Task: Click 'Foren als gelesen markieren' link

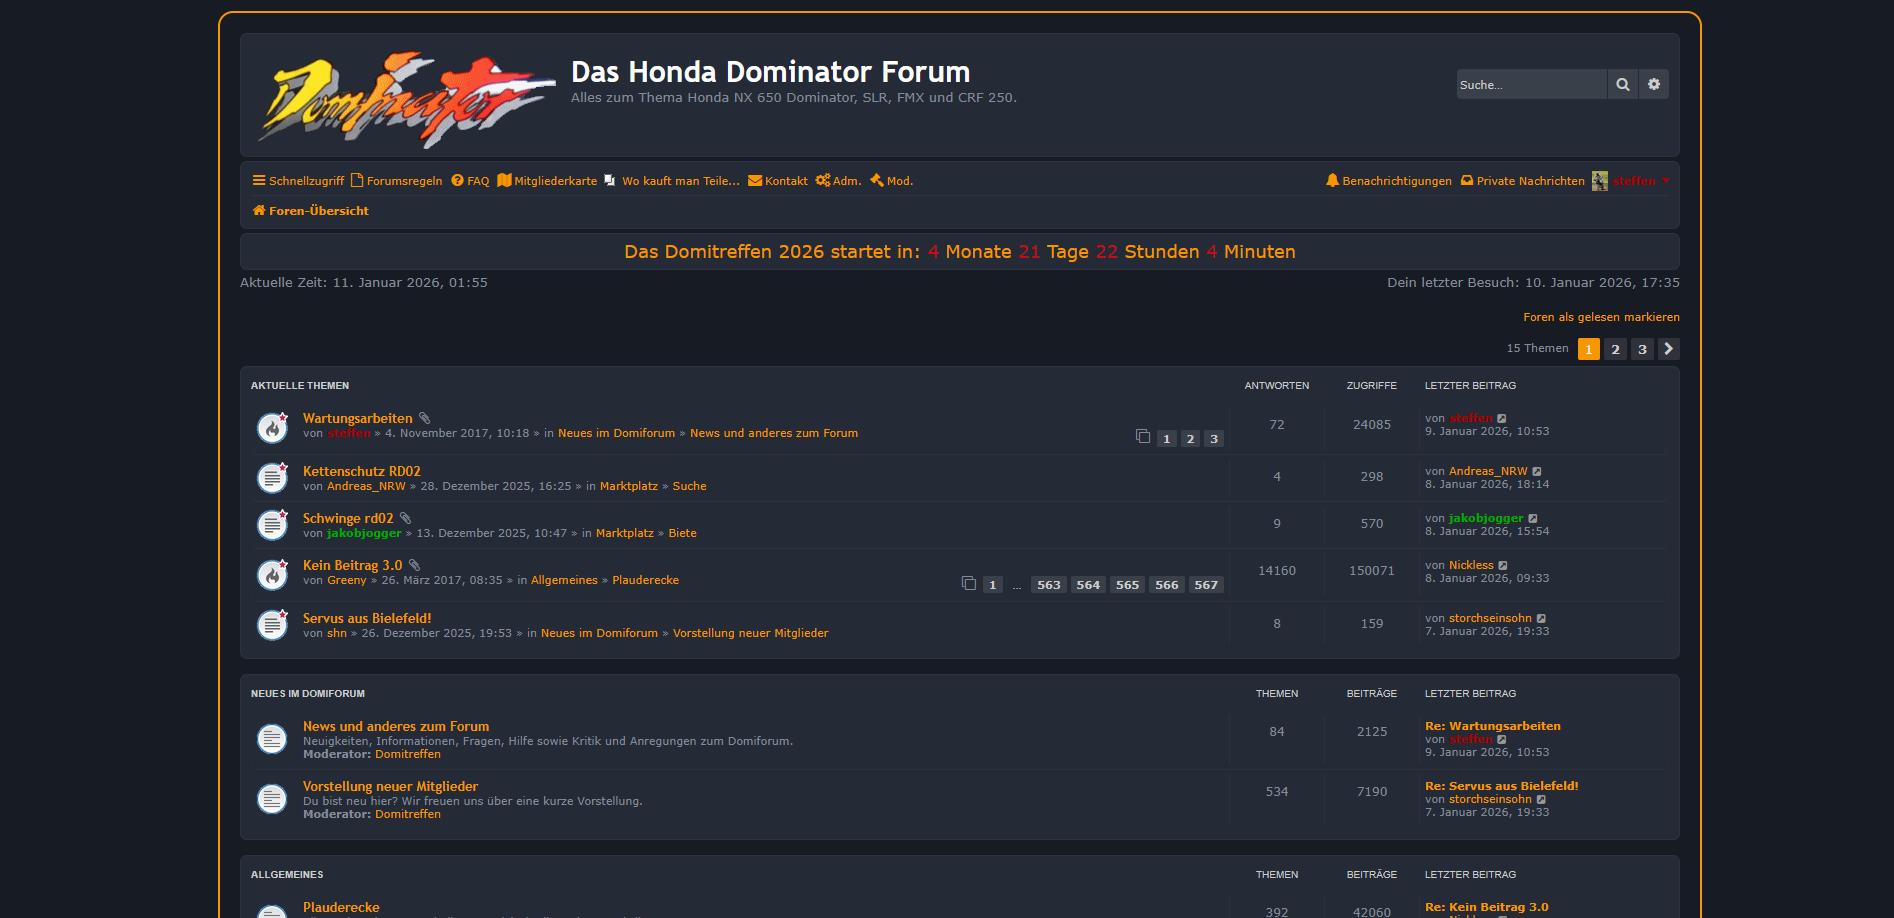Action: (1601, 317)
